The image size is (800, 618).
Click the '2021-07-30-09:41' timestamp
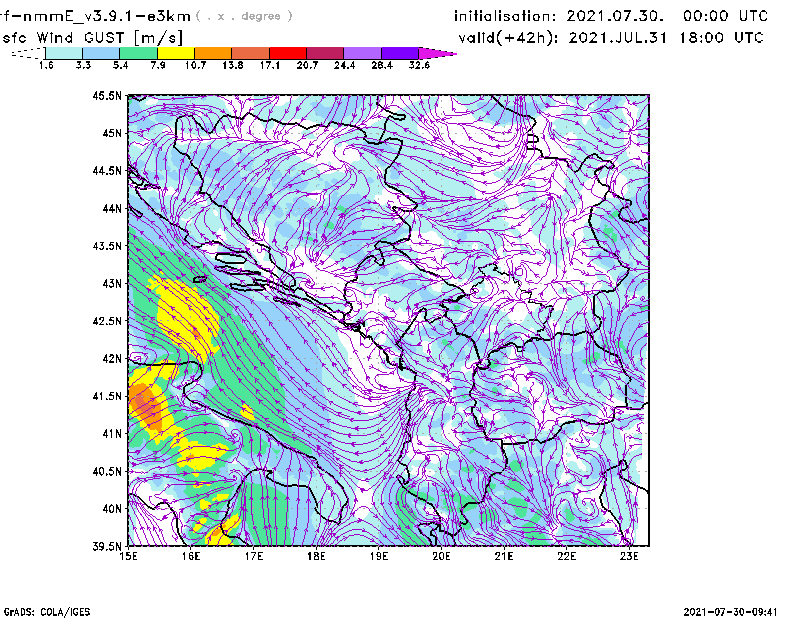coord(730,612)
